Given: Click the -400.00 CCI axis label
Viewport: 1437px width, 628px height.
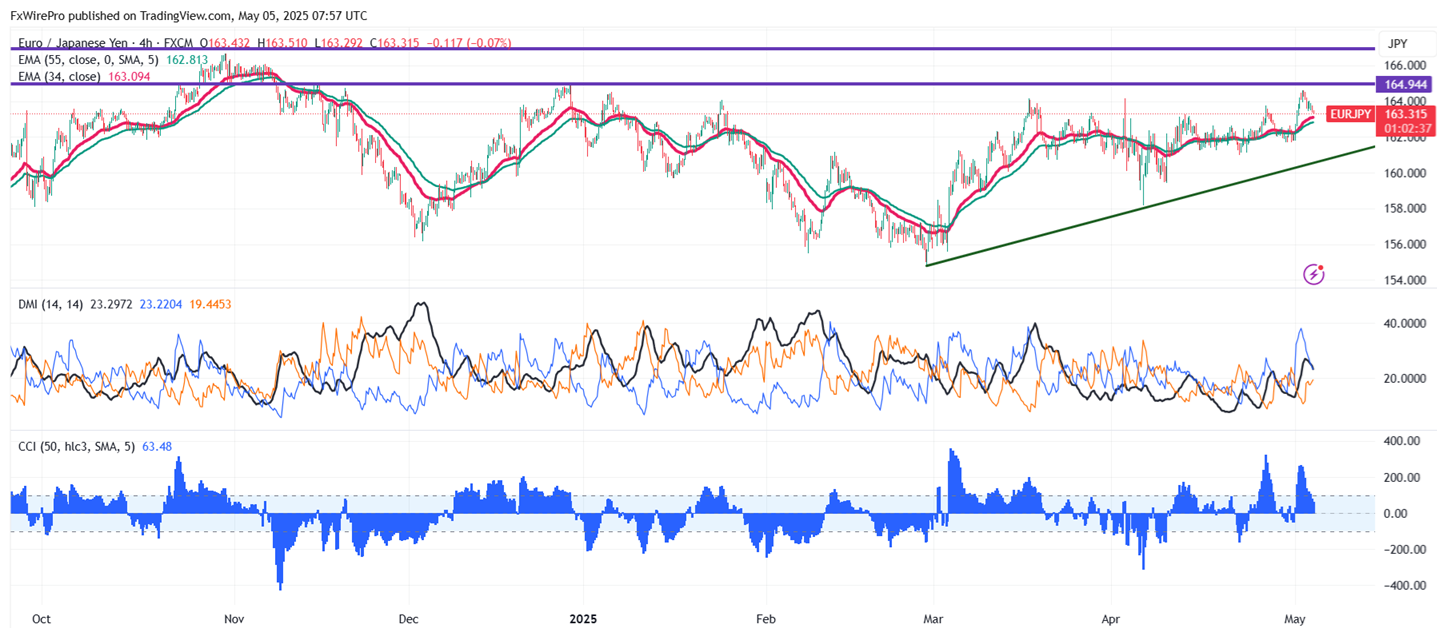Looking at the screenshot, I should [x=1403, y=585].
